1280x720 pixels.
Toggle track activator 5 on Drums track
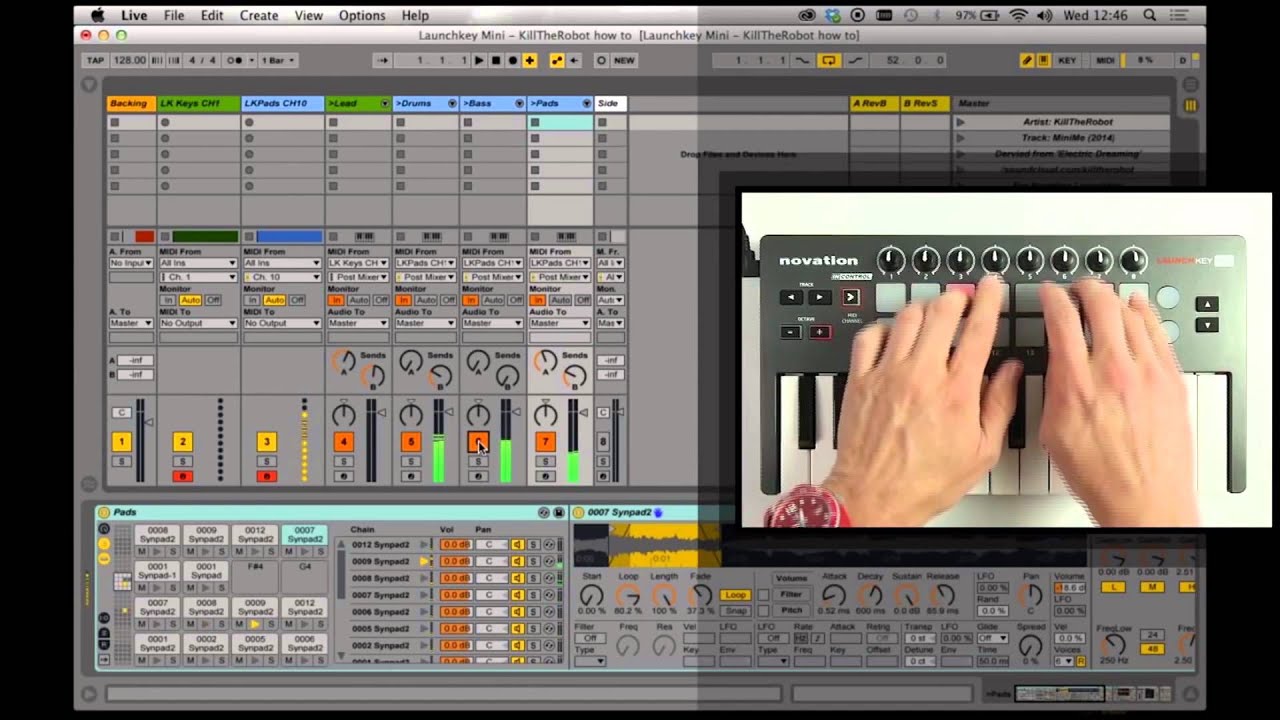click(x=410, y=442)
